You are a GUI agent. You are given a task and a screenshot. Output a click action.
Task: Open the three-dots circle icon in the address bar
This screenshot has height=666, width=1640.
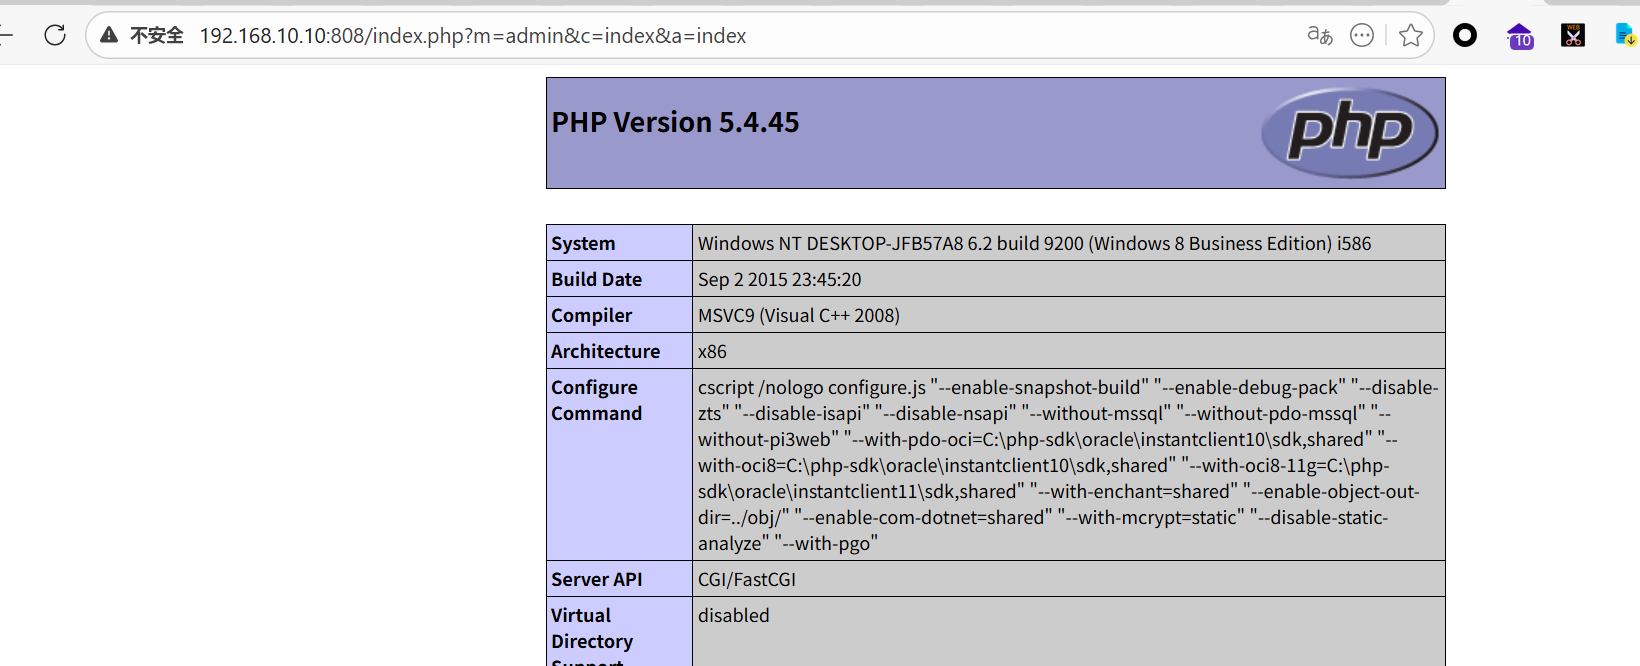(x=1362, y=35)
